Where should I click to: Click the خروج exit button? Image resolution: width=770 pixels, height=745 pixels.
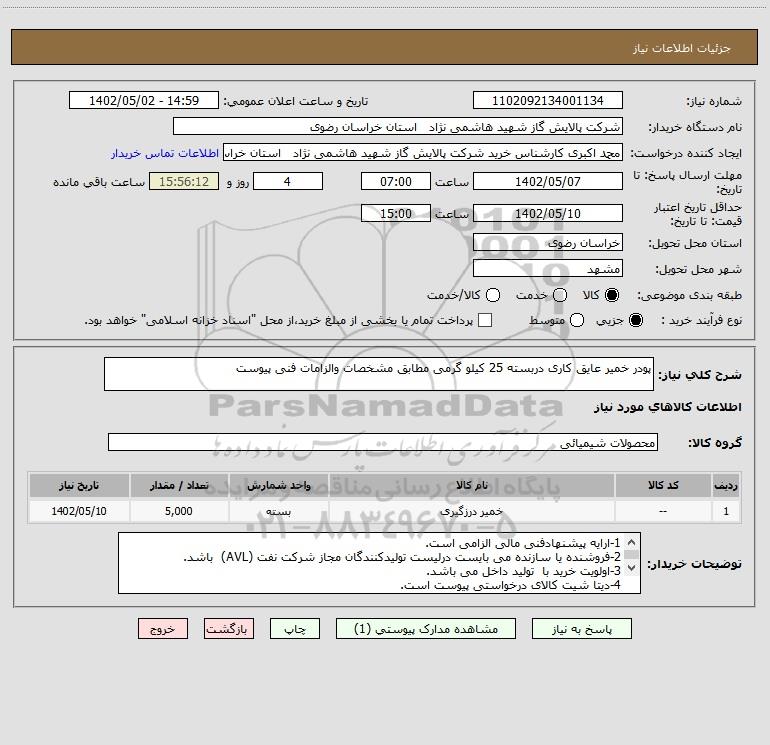tap(162, 629)
